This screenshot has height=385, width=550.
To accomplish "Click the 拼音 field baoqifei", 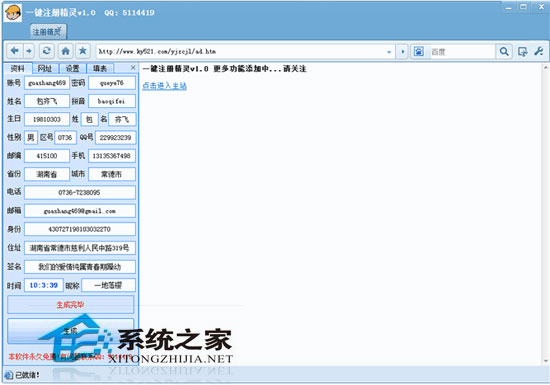I will pos(112,101).
